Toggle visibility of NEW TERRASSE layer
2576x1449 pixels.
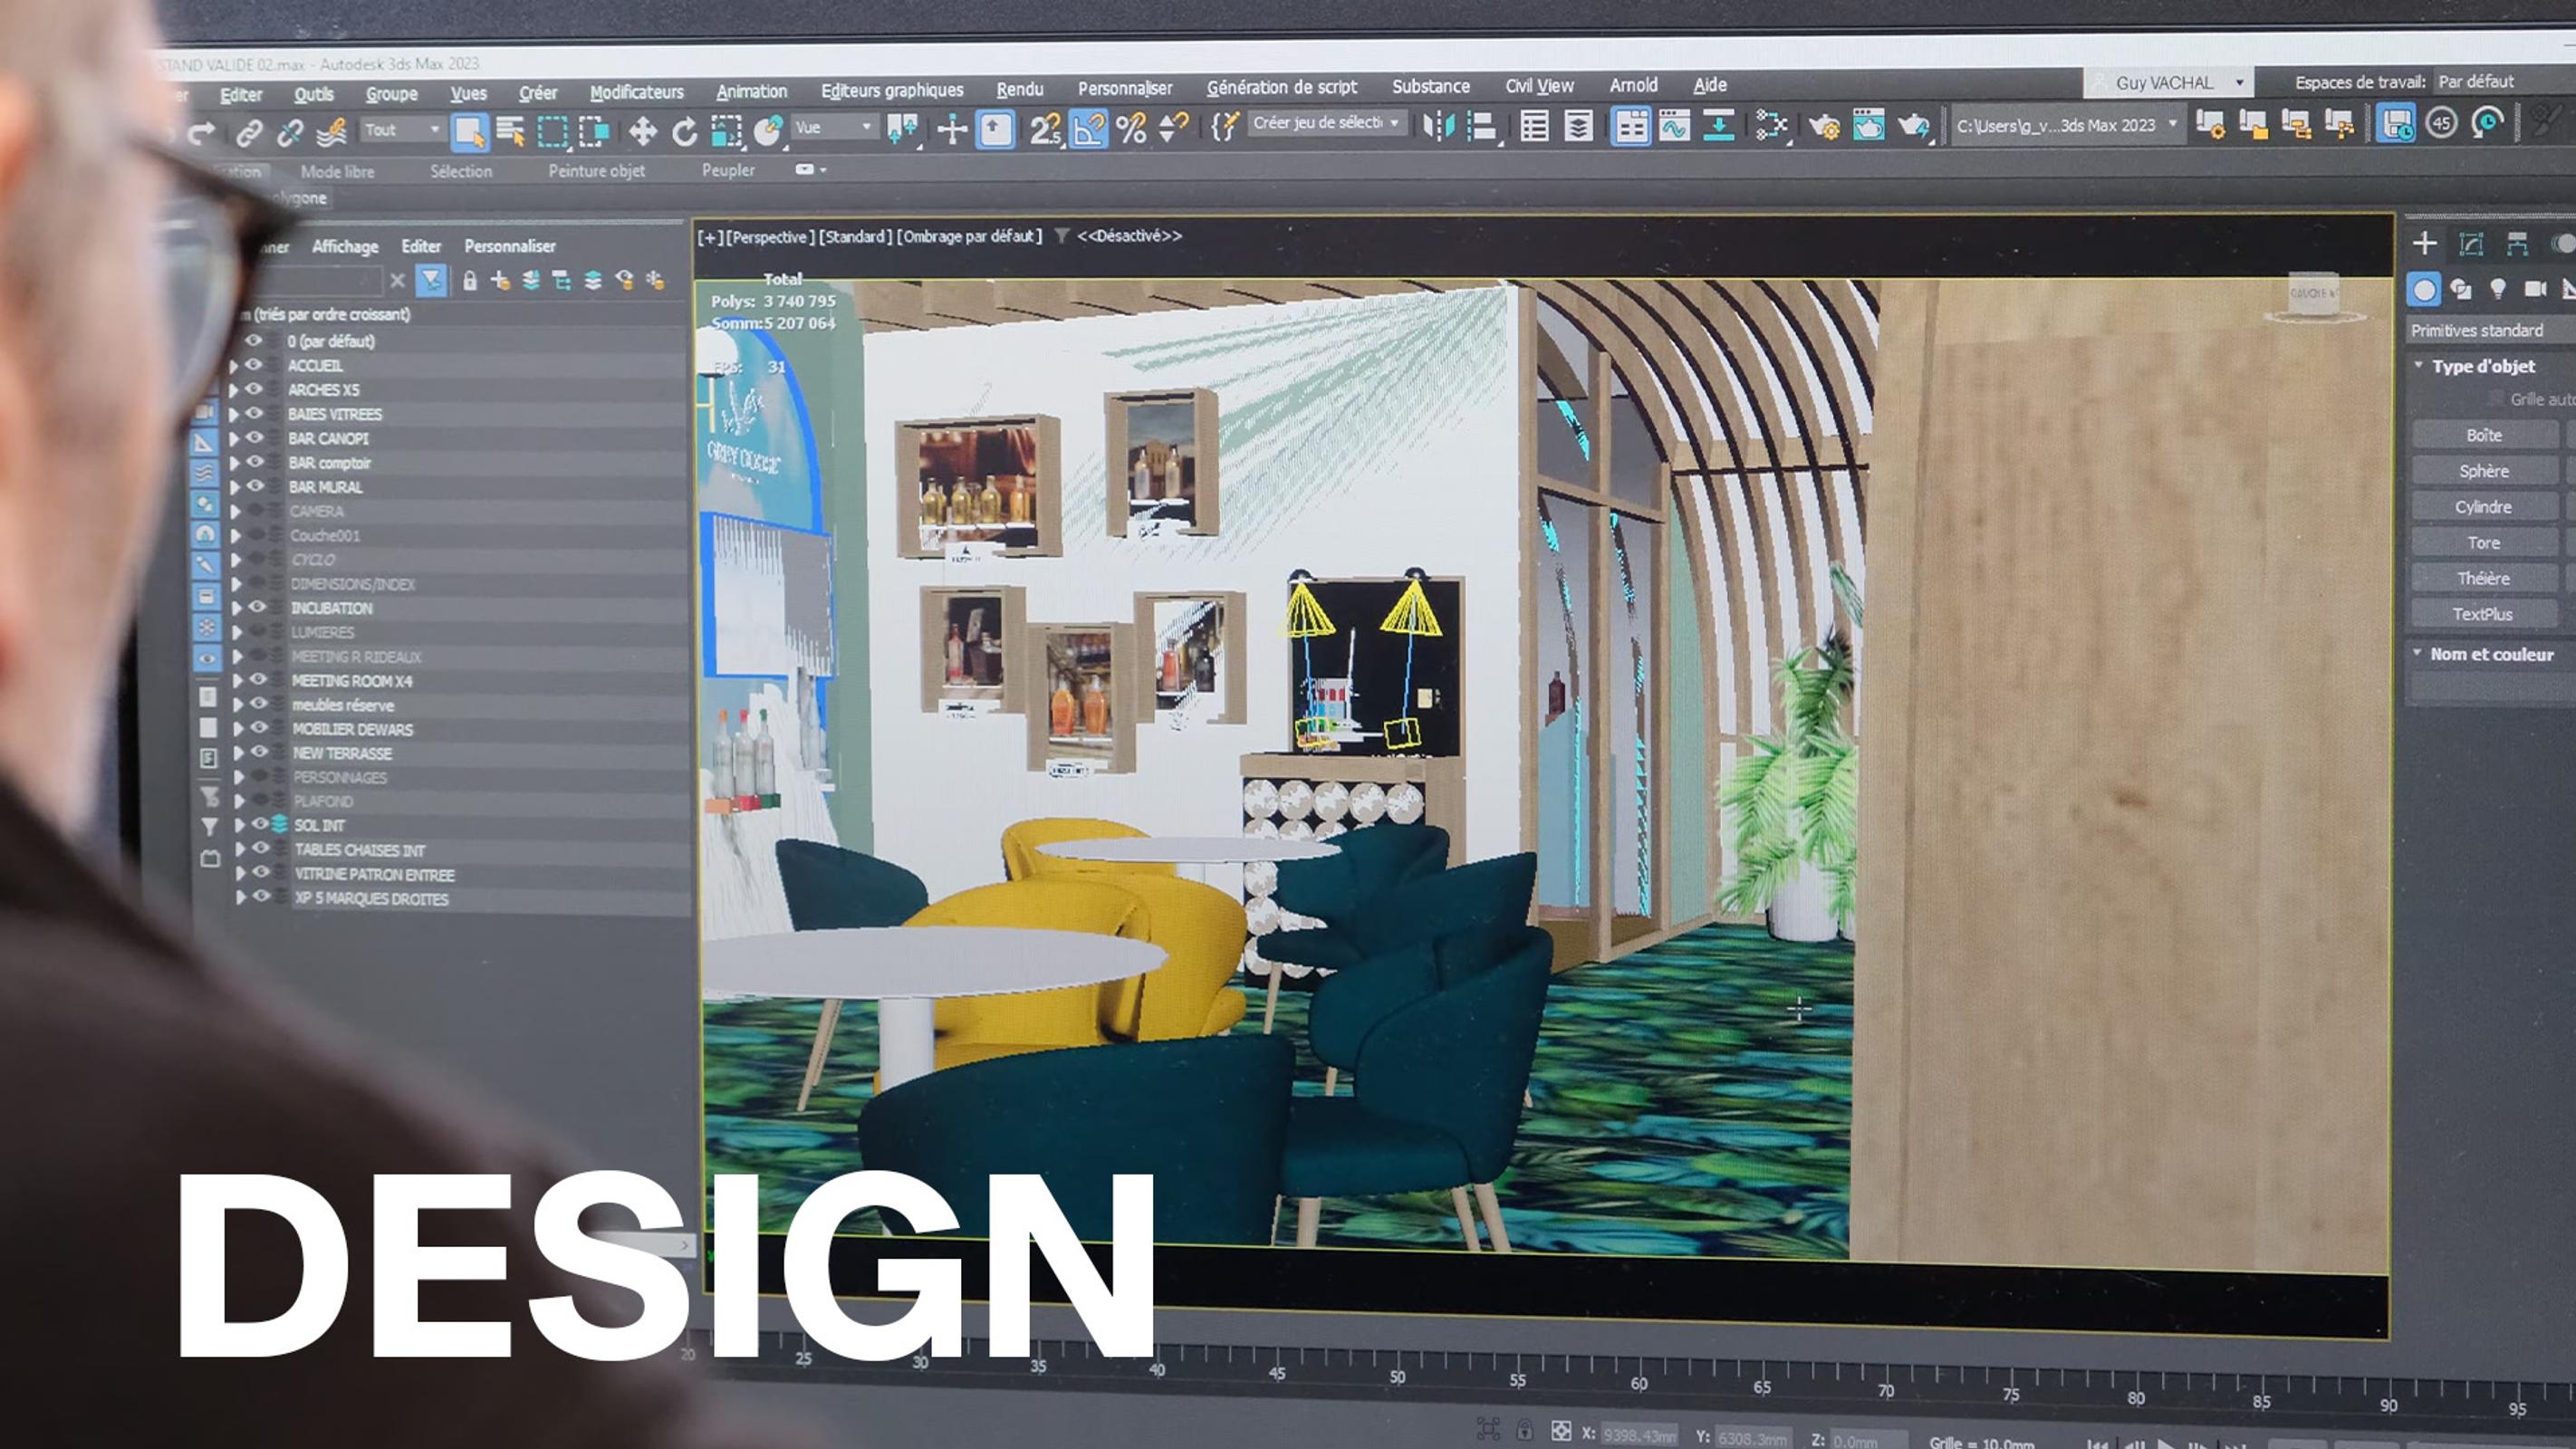(259, 752)
